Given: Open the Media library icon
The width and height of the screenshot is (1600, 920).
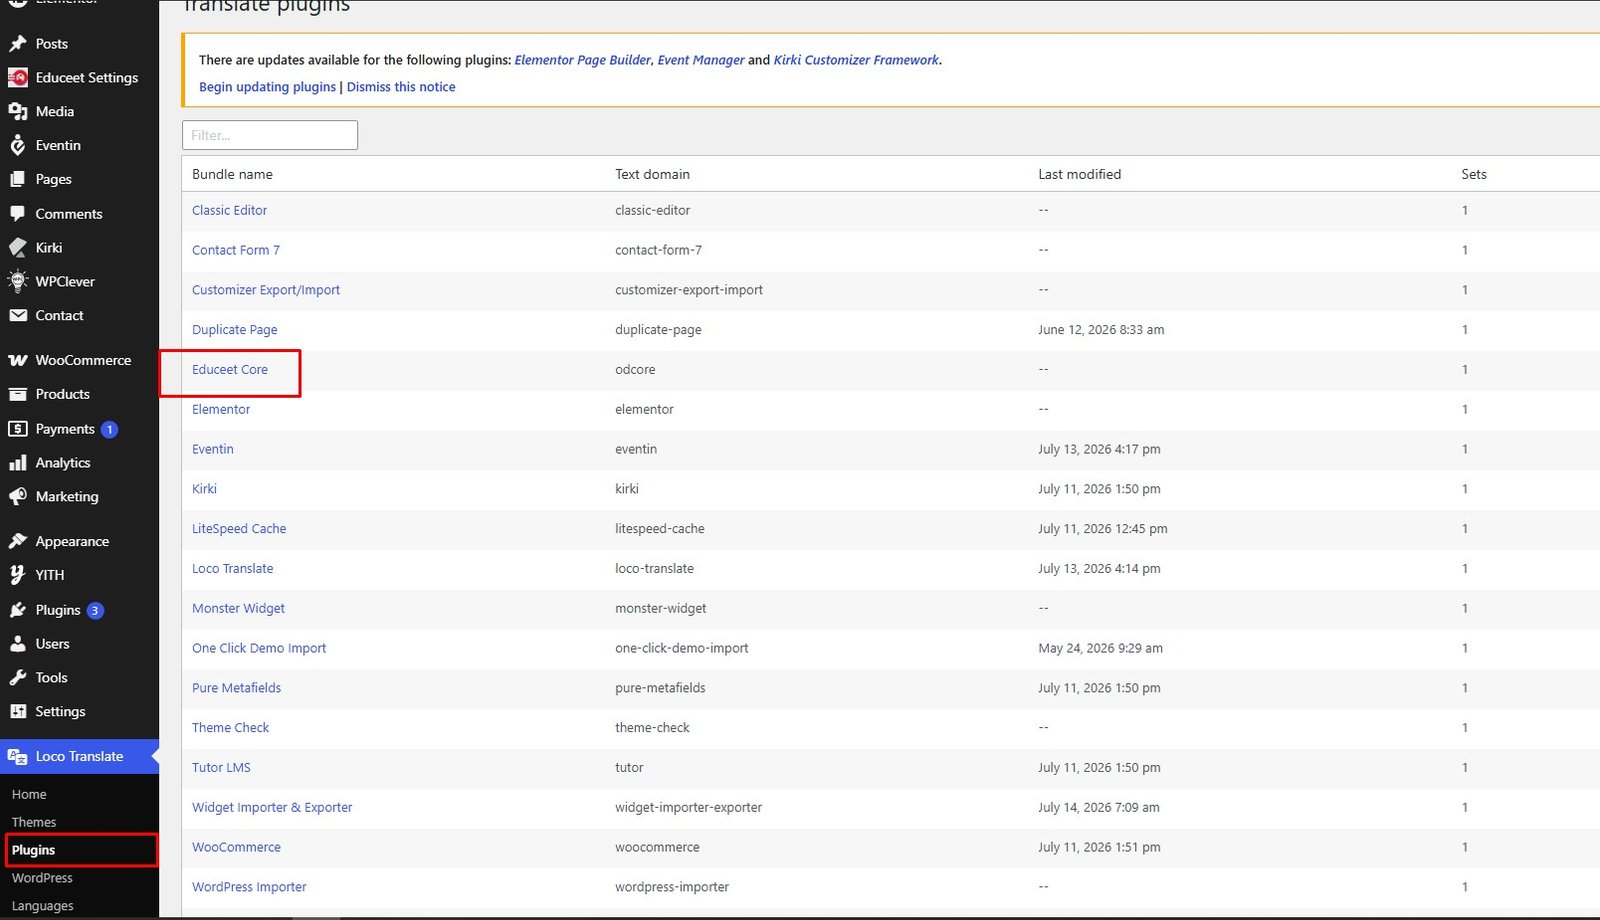Looking at the screenshot, I should 17,112.
